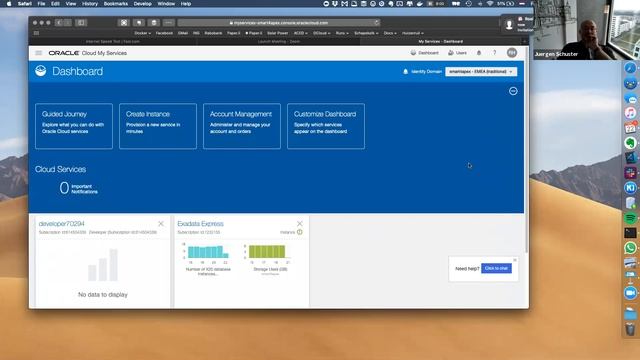Viewport: 640px width, 360px height.
Task: Open Spotify from the Dock
Action: coord(630,218)
